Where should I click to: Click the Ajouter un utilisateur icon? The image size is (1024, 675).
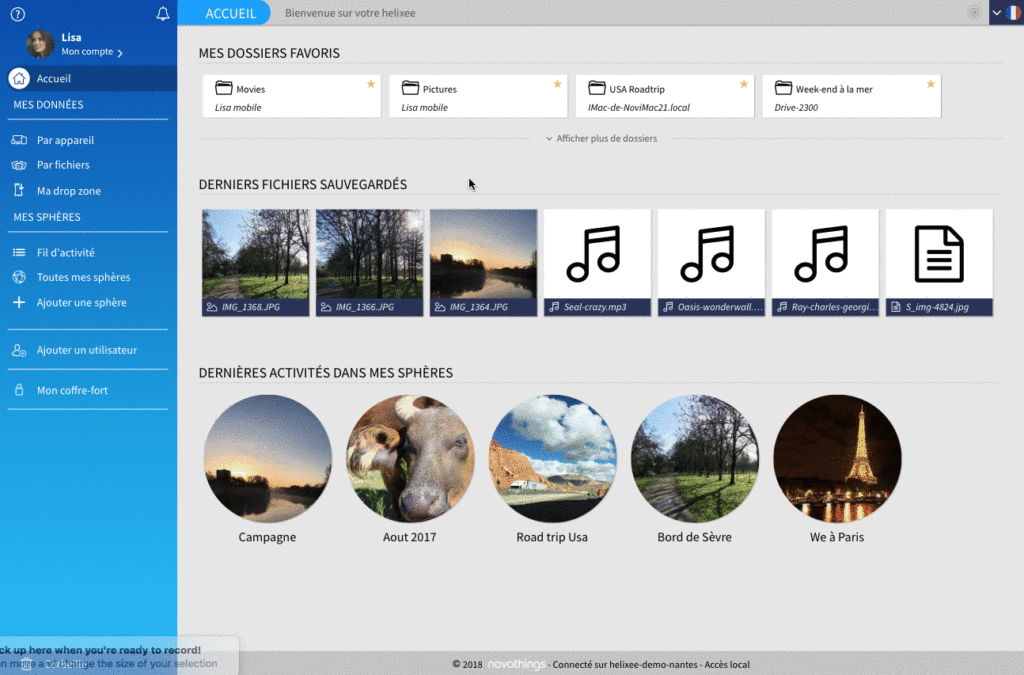coord(18,351)
